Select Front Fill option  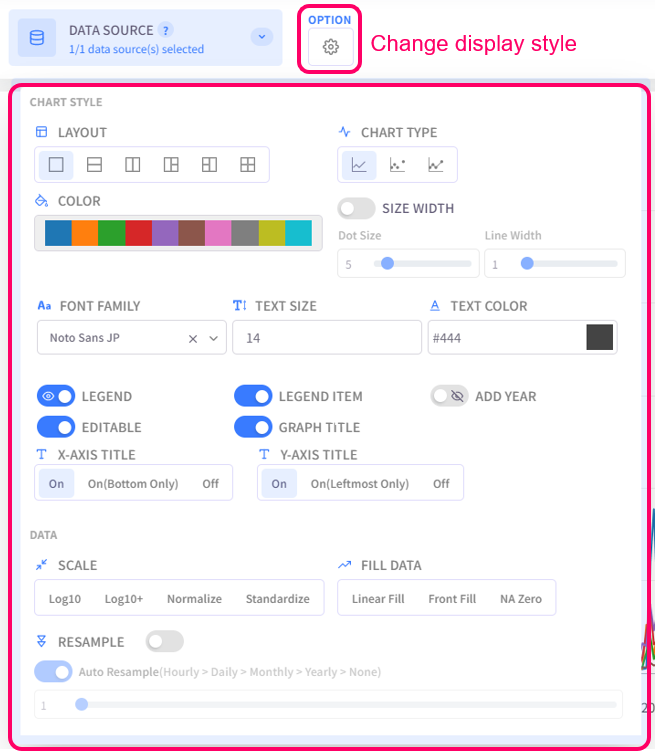coord(452,599)
